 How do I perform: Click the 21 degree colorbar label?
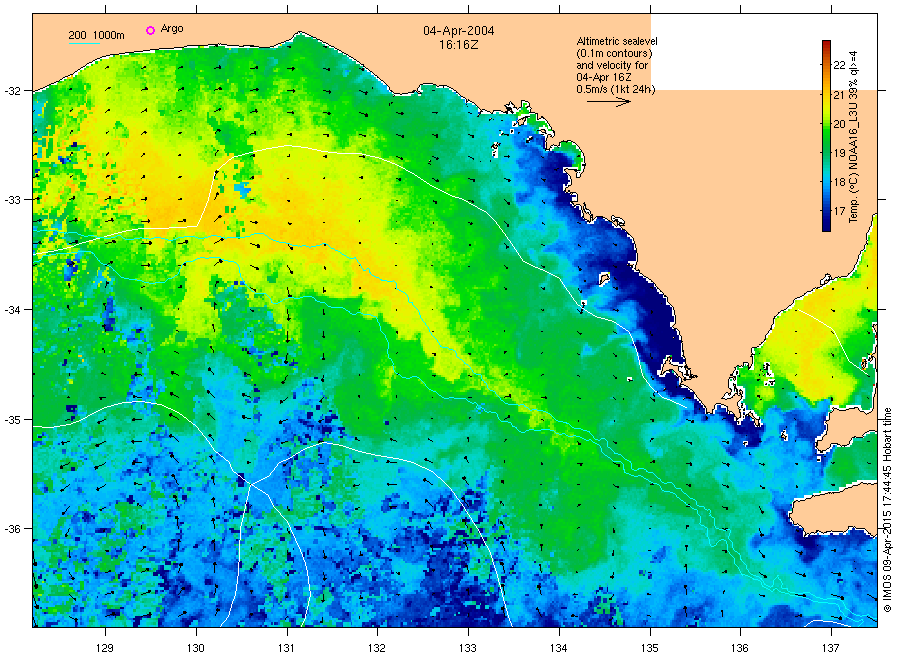tap(839, 95)
